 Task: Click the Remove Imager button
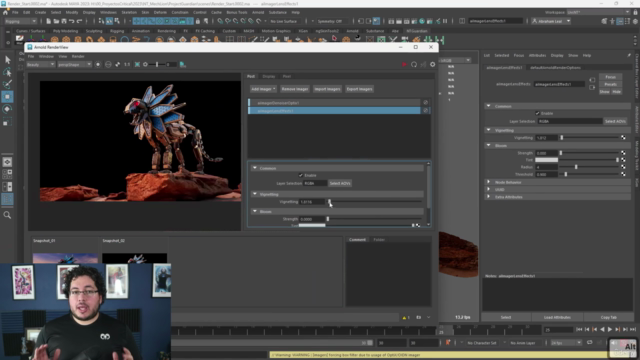click(295, 89)
